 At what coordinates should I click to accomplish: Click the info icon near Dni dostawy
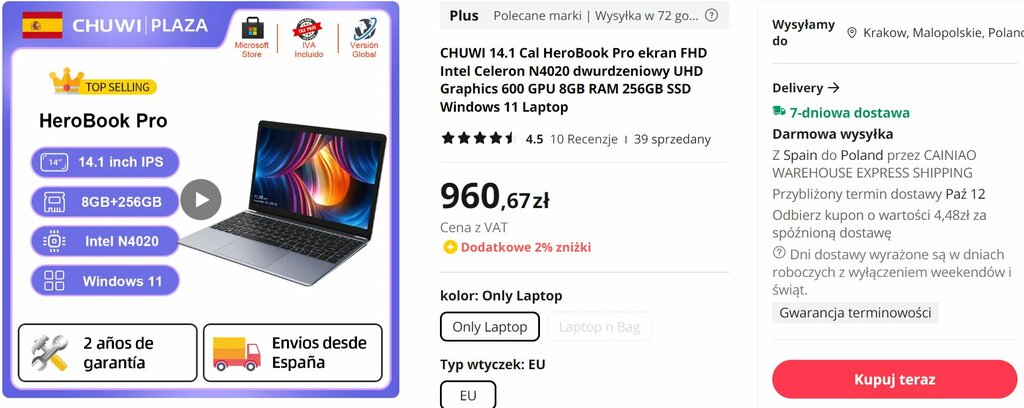pos(778,253)
